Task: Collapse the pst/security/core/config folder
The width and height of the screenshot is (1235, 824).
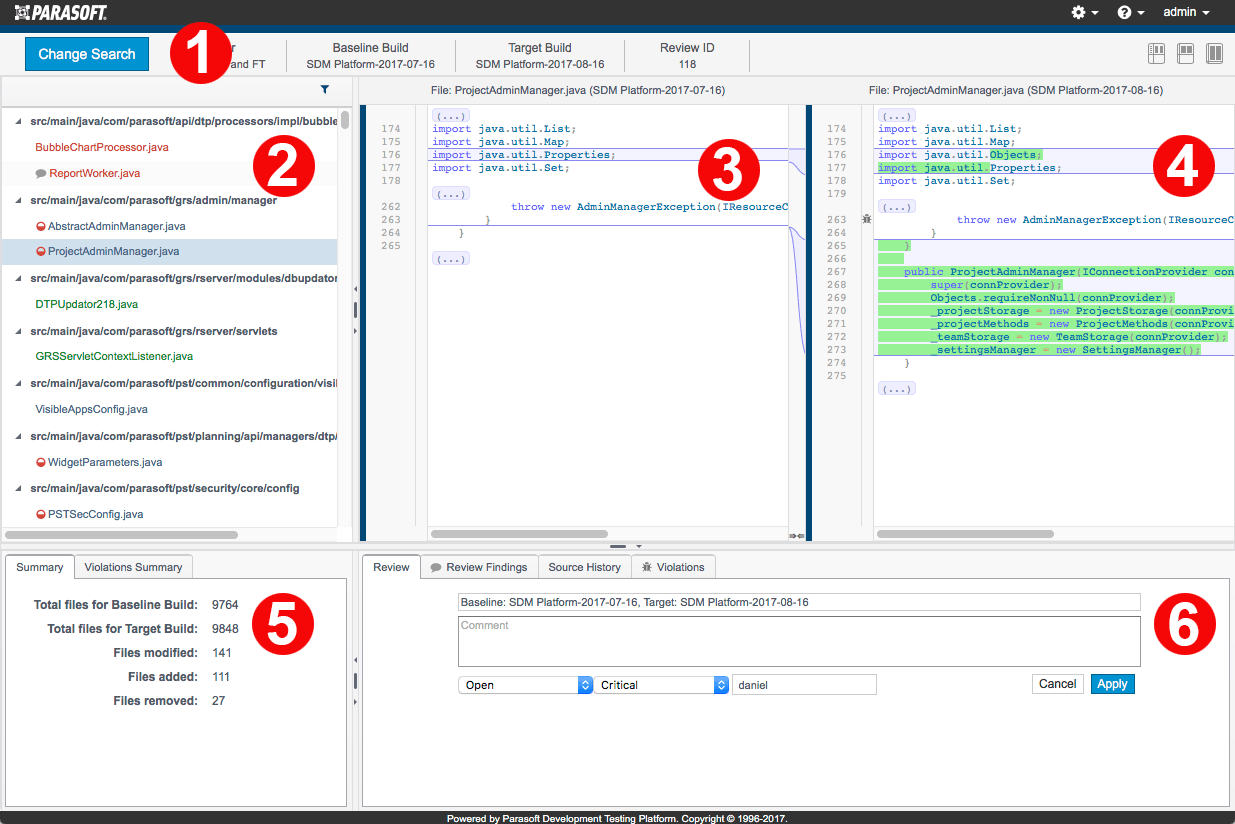Action: tap(18, 488)
